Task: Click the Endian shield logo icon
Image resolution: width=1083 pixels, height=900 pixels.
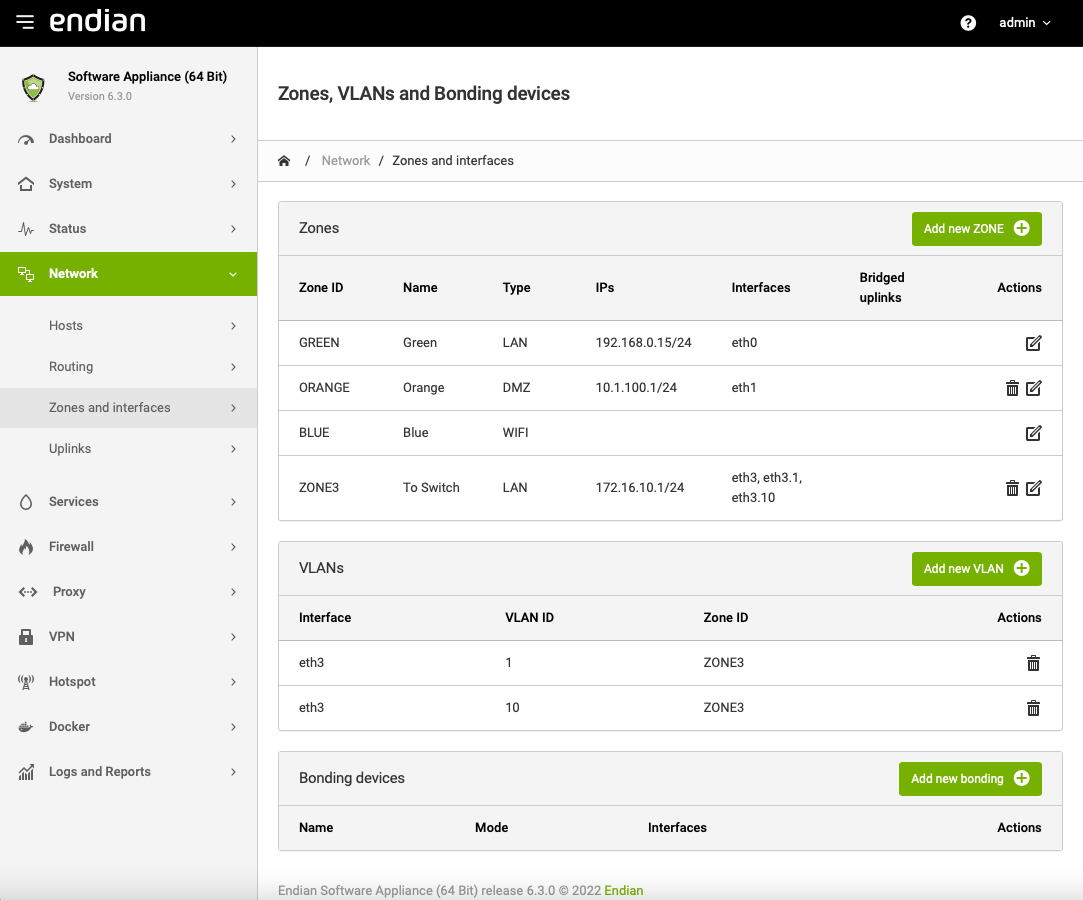Action: [33, 87]
